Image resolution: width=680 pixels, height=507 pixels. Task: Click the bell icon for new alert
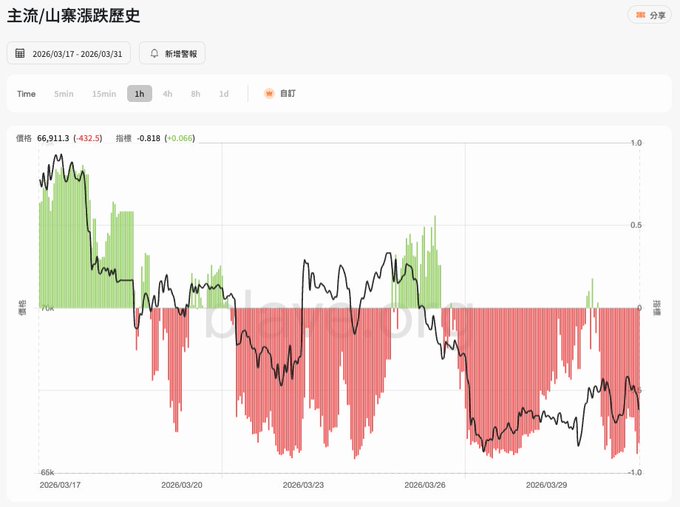154,53
